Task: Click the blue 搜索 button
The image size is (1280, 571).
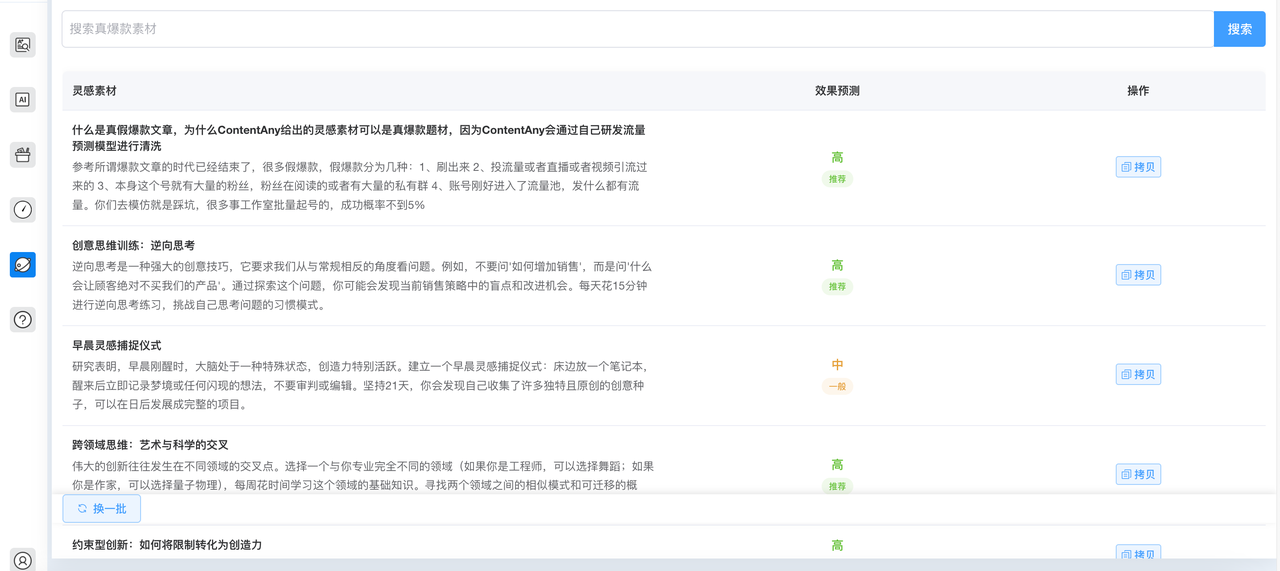Action: pos(1239,29)
